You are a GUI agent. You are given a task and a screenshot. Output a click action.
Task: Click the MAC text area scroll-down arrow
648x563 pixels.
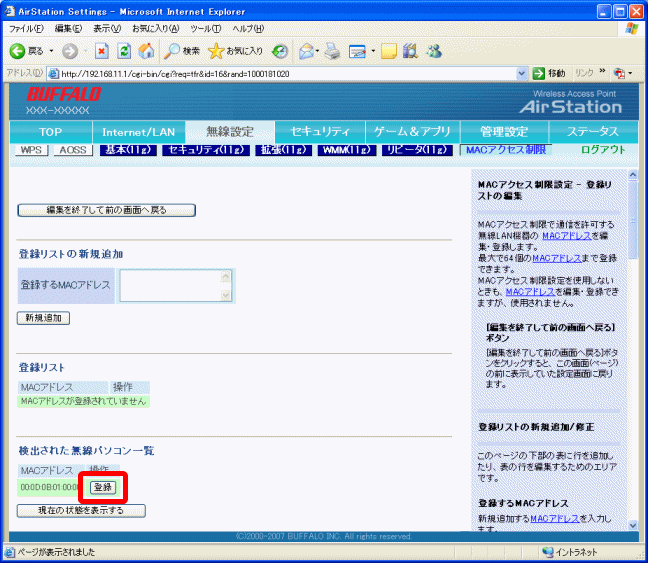pos(226,295)
